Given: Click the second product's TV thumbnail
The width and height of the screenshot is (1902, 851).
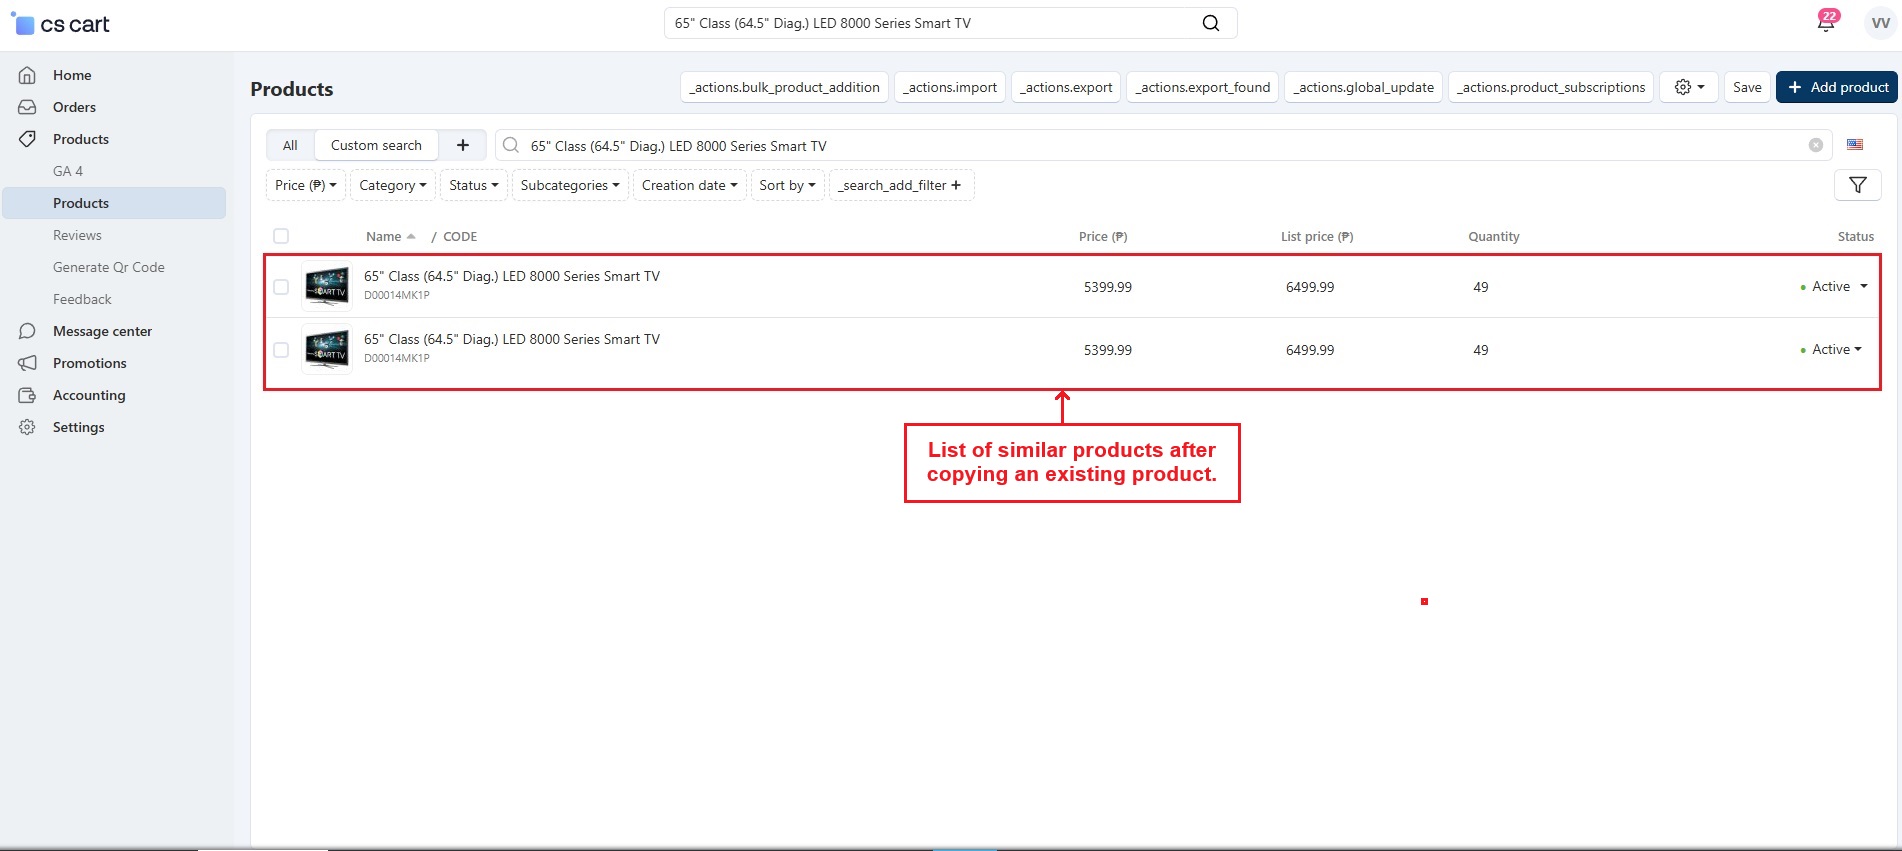Looking at the screenshot, I should tap(327, 350).
